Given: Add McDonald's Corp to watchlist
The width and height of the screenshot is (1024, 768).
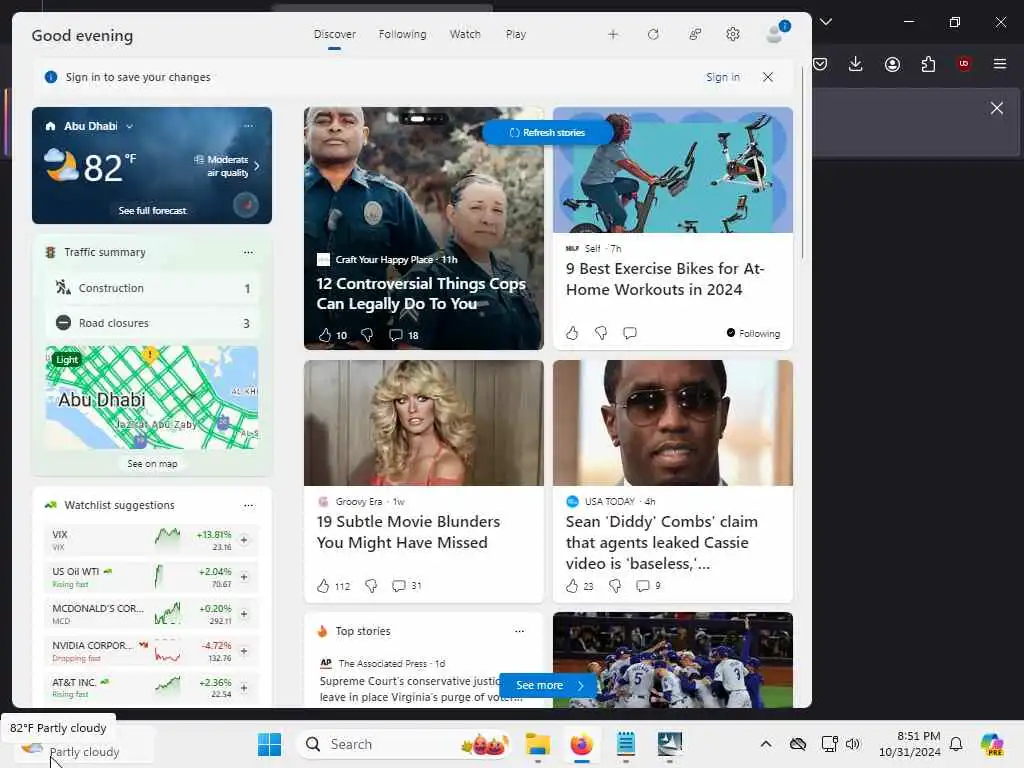Looking at the screenshot, I should pos(244,614).
